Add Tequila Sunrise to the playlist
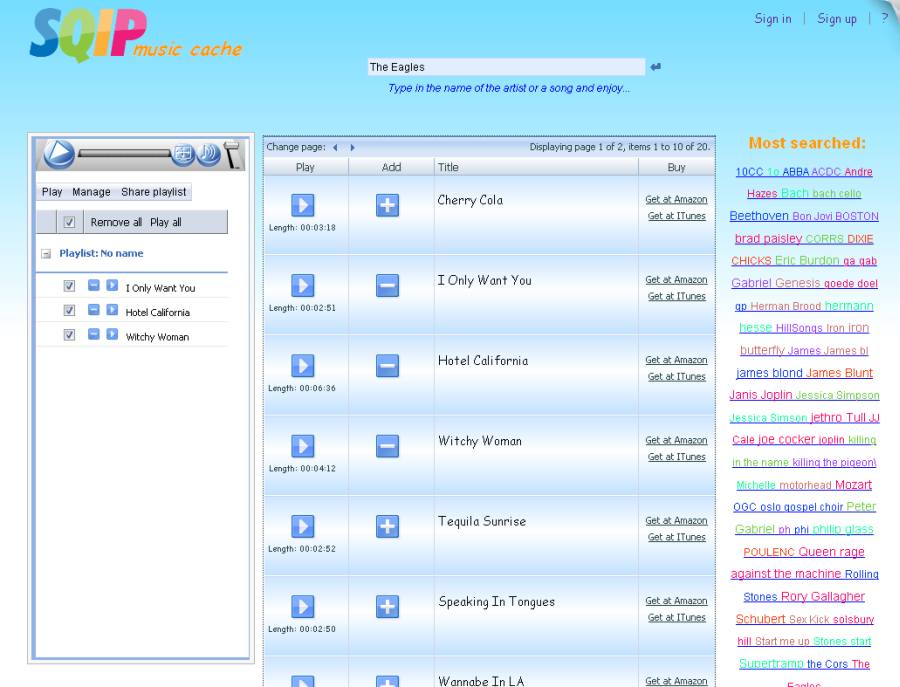The height and width of the screenshot is (687, 900). 387,526
